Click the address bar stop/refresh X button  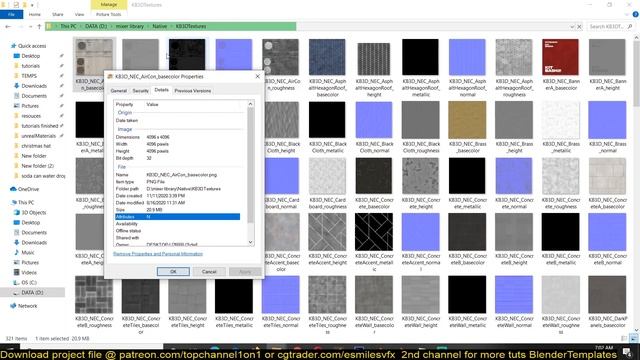click(x=579, y=27)
